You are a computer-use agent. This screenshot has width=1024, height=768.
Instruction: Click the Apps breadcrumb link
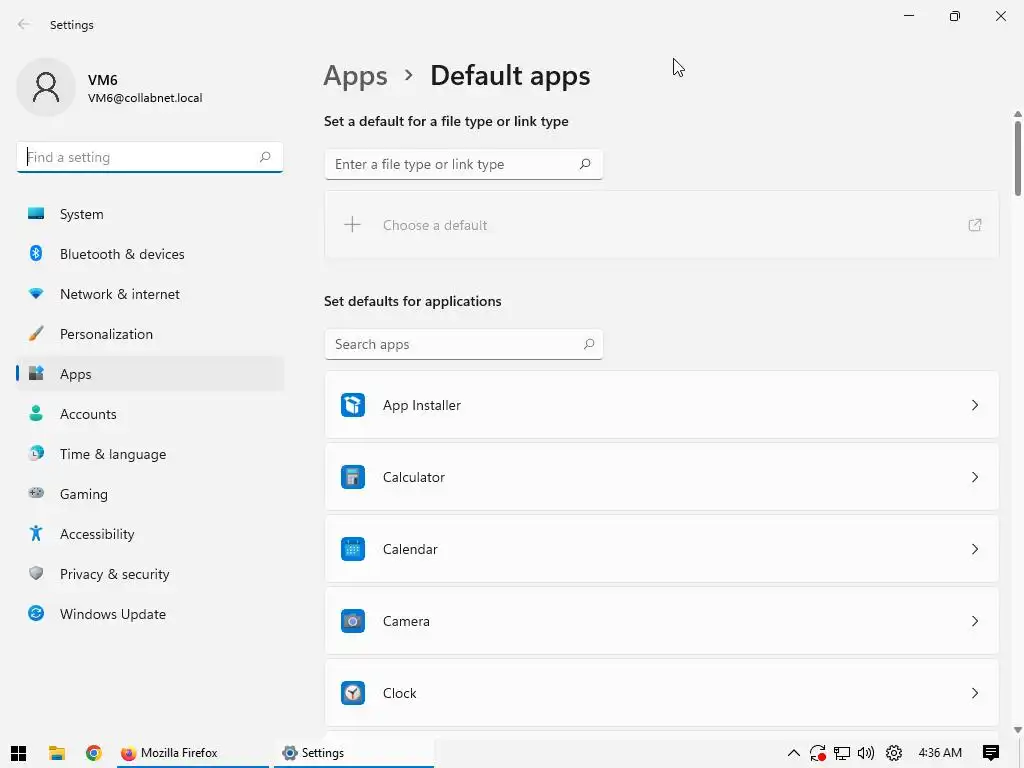(x=355, y=76)
